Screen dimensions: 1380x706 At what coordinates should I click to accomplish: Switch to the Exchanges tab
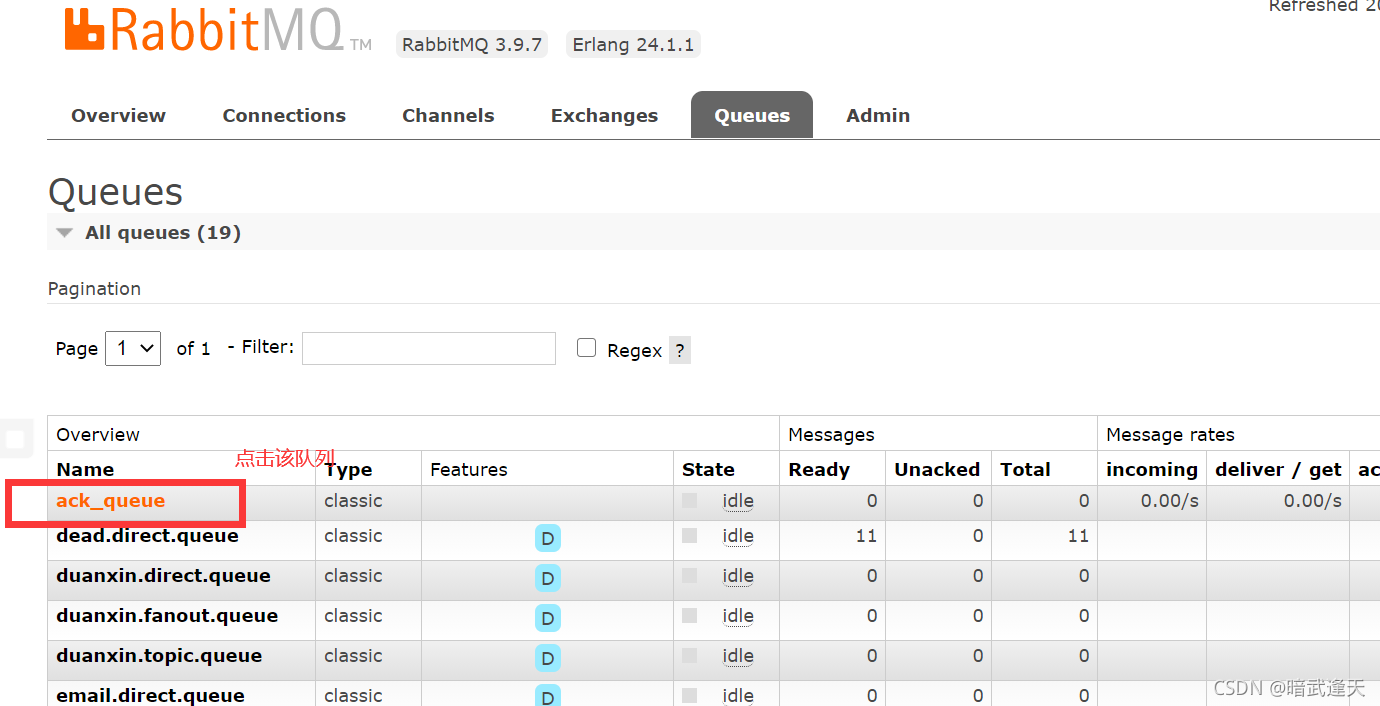[x=604, y=115]
